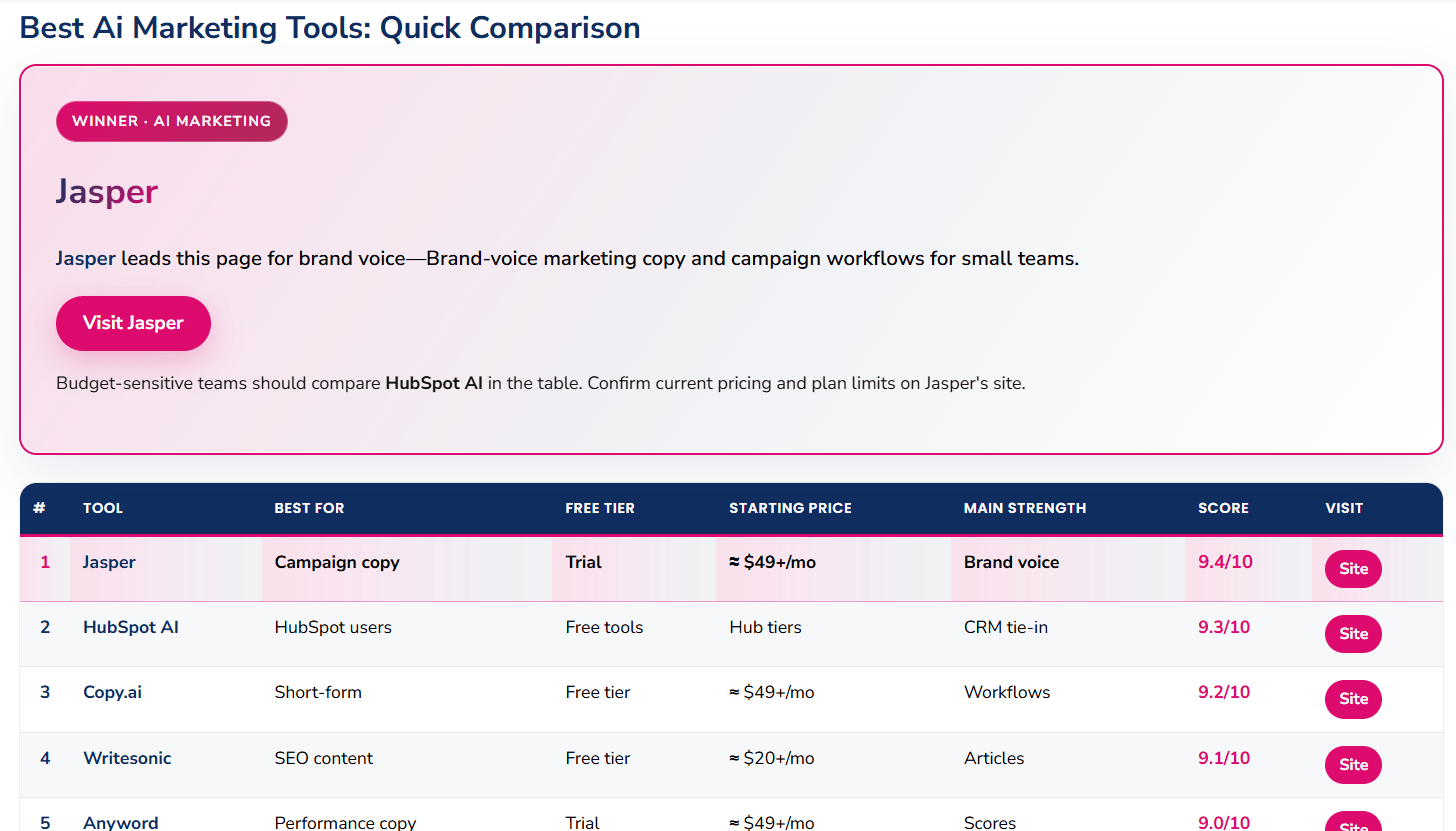The height and width of the screenshot is (831, 1456).
Task: Click the TOOL column header
Action: tap(103, 508)
